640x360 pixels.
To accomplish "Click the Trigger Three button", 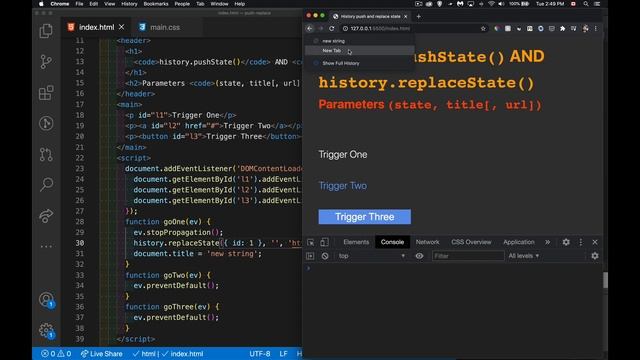I will click(x=364, y=217).
